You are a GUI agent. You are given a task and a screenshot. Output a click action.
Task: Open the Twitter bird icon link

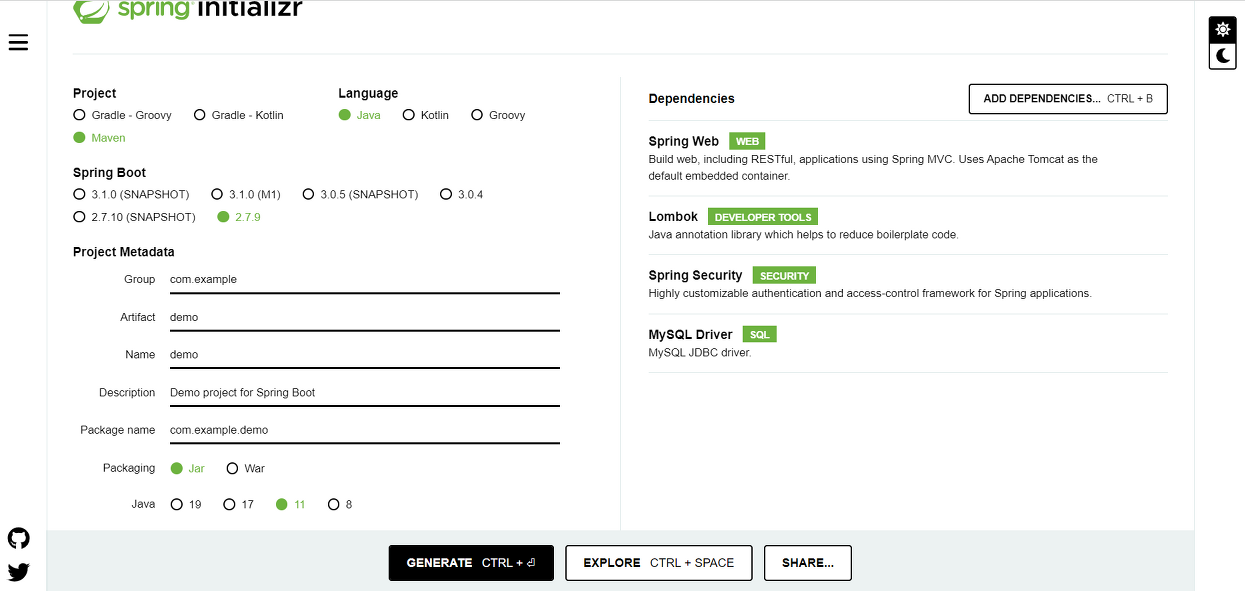click(x=18, y=572)
